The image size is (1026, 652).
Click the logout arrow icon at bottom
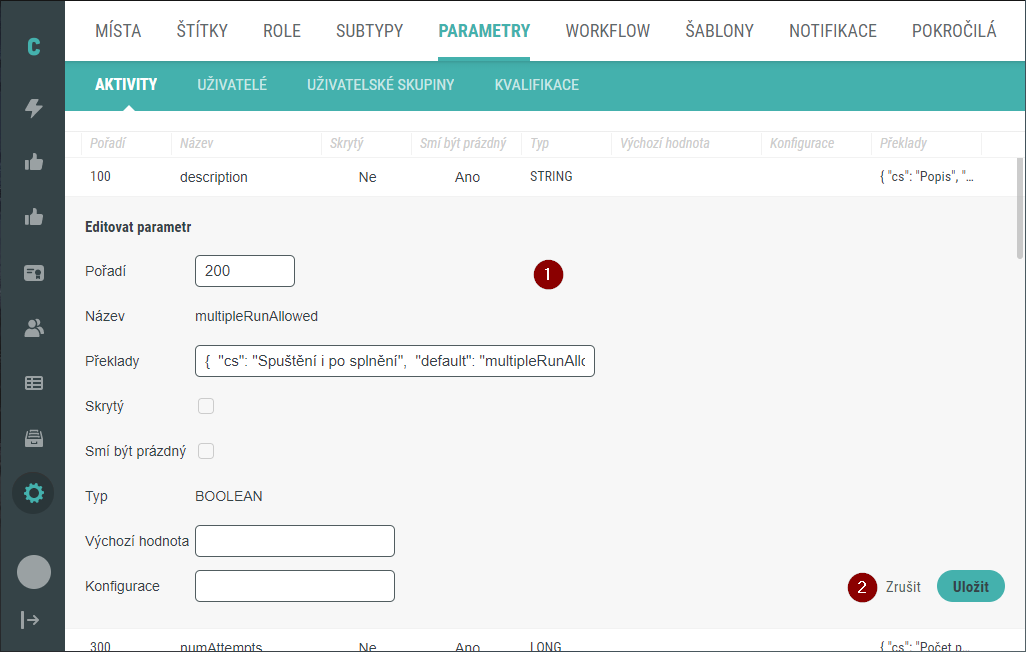pos(33,619)
